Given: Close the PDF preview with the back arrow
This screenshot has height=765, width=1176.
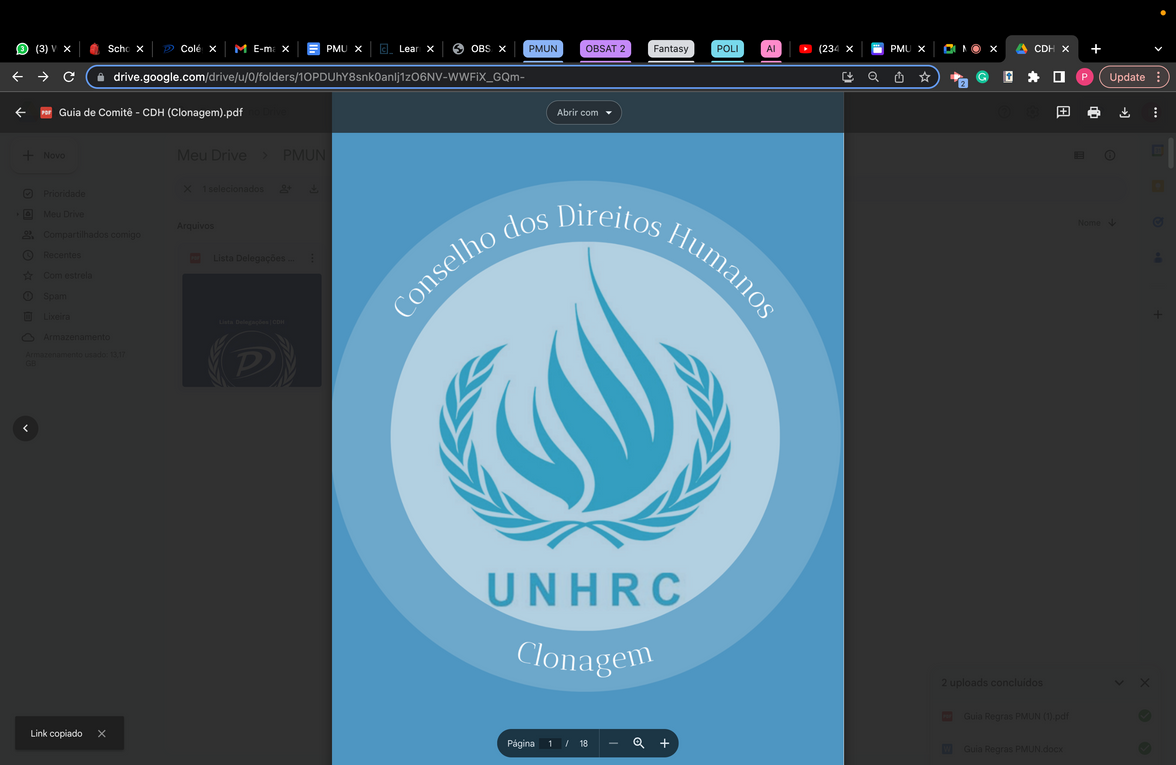Looking at the screenshot, I should click(20, 112).
